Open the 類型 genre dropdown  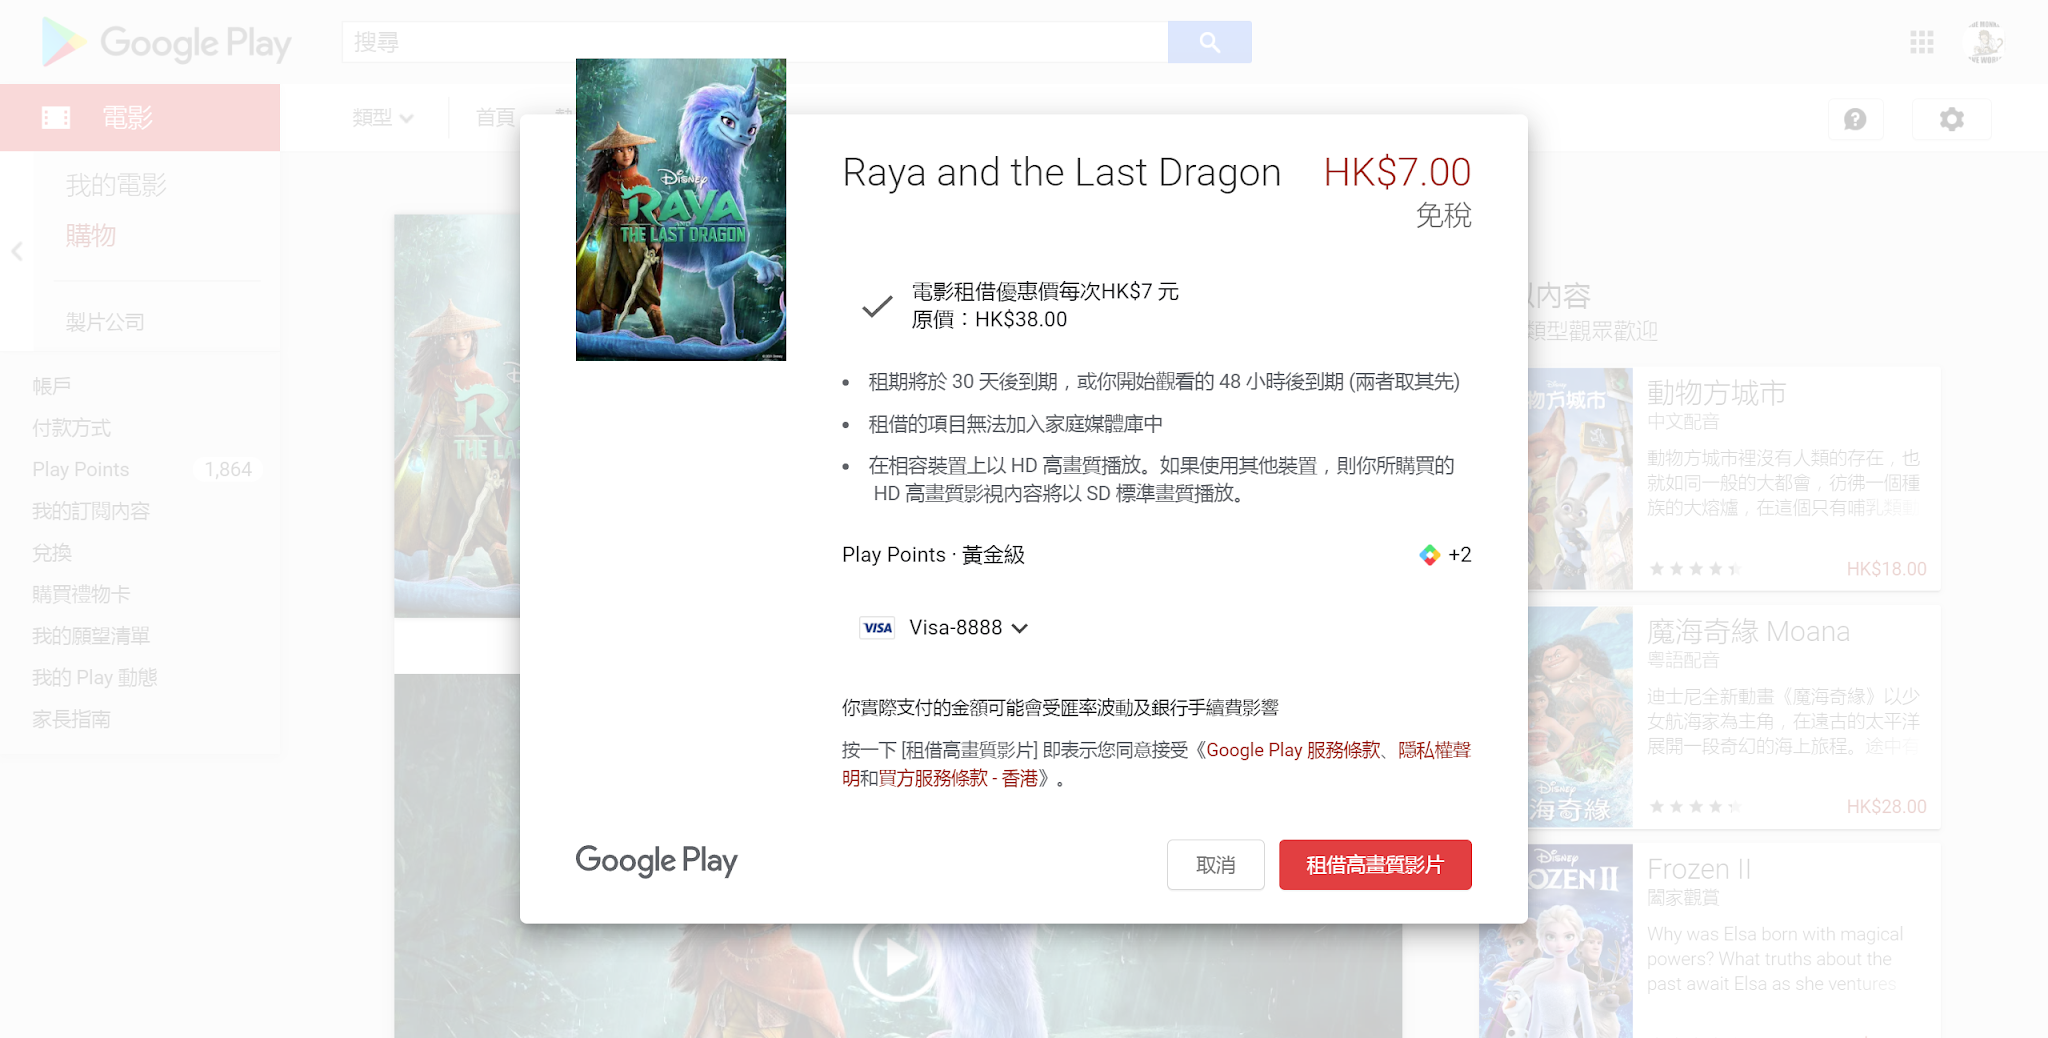coord(383,118)
